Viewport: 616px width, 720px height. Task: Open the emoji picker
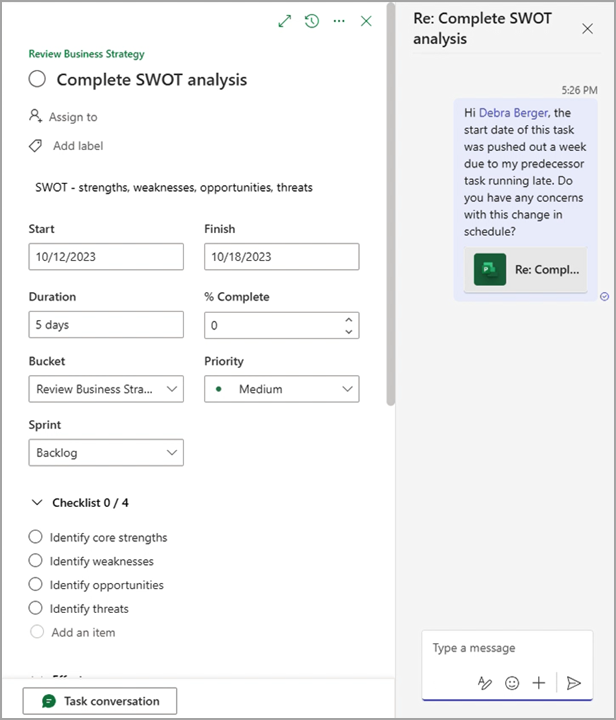(x=512, y=683)
